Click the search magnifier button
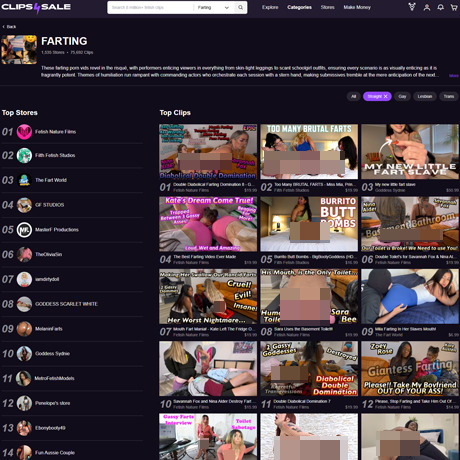 pos(240,7)
